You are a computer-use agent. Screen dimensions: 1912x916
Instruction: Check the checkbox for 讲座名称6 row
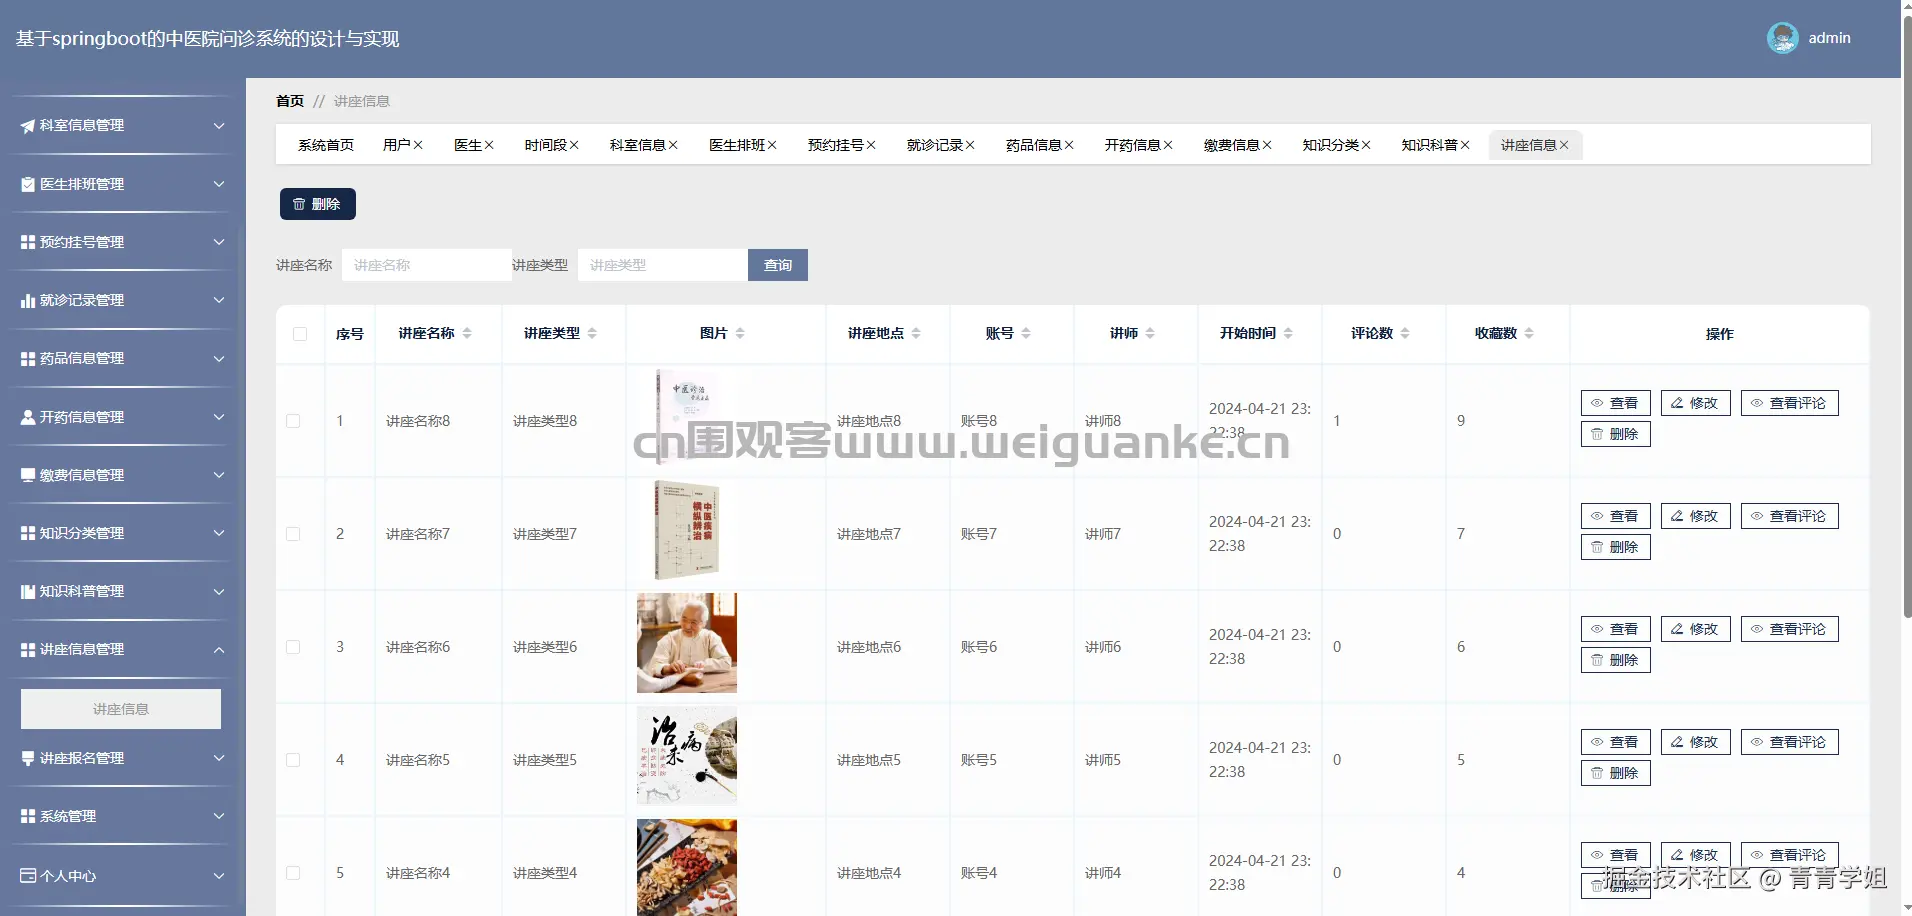pyautogui.click(x=293, y=647)
